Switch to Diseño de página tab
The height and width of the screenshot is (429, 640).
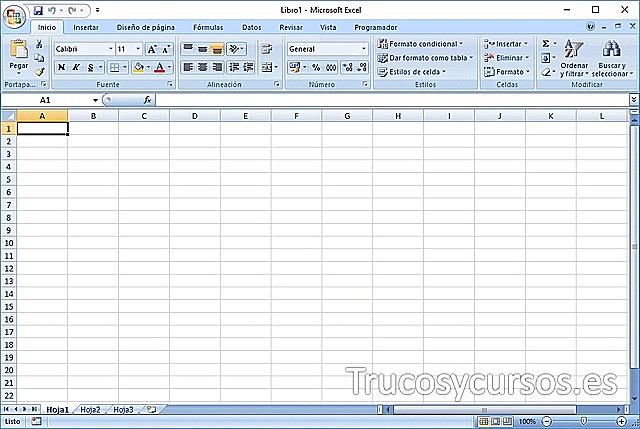[x=145, y=27]
